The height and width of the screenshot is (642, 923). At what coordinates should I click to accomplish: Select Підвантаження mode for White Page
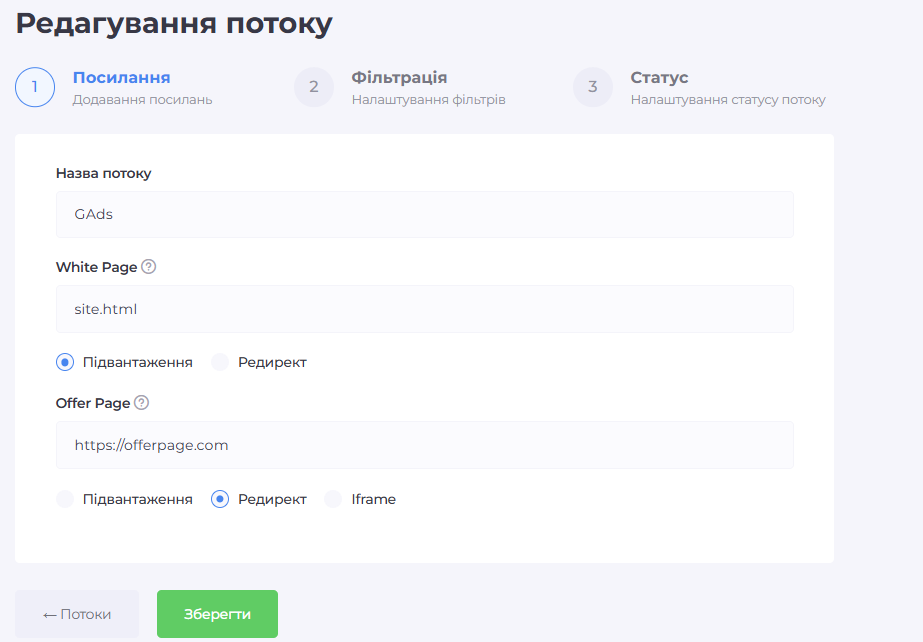point(63,362)
